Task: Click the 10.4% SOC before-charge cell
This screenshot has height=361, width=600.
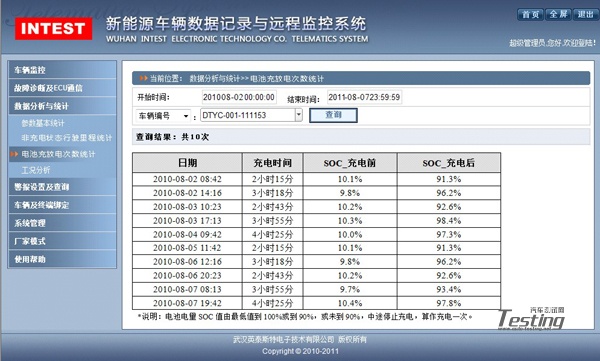Action: pos(350,303)
